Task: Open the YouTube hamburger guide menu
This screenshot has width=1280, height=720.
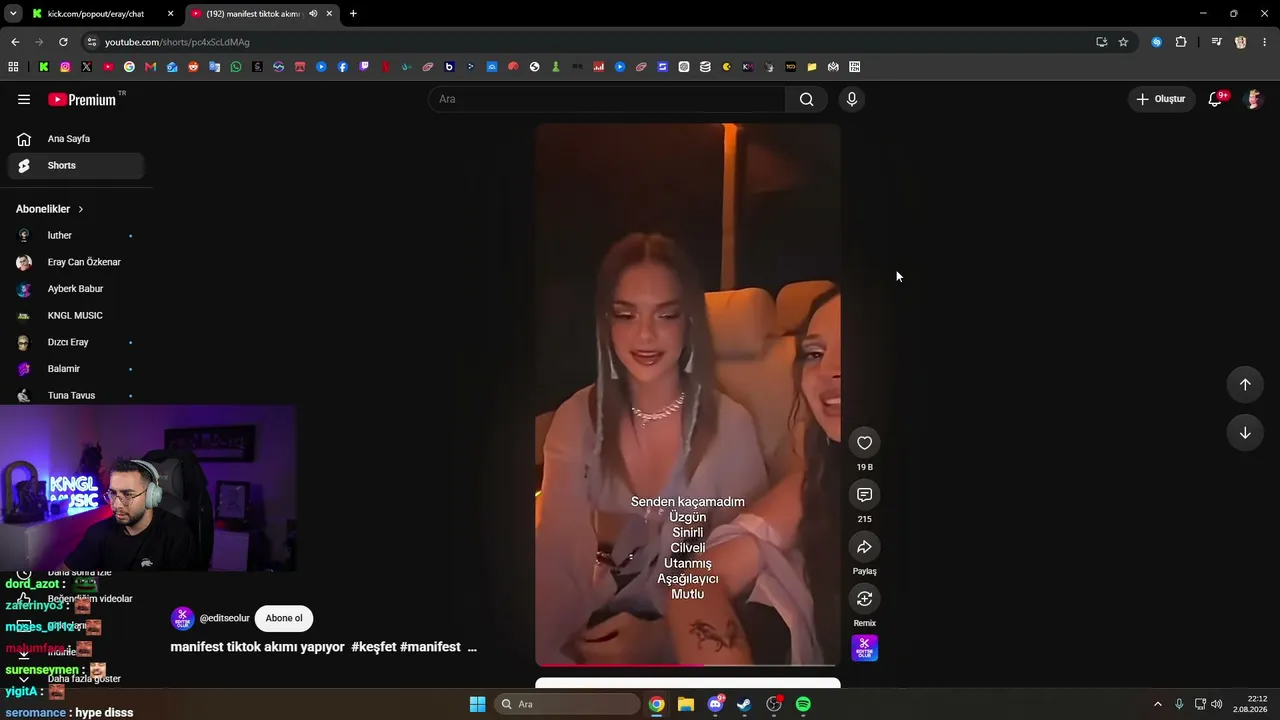Action: (x=24, y=99)
